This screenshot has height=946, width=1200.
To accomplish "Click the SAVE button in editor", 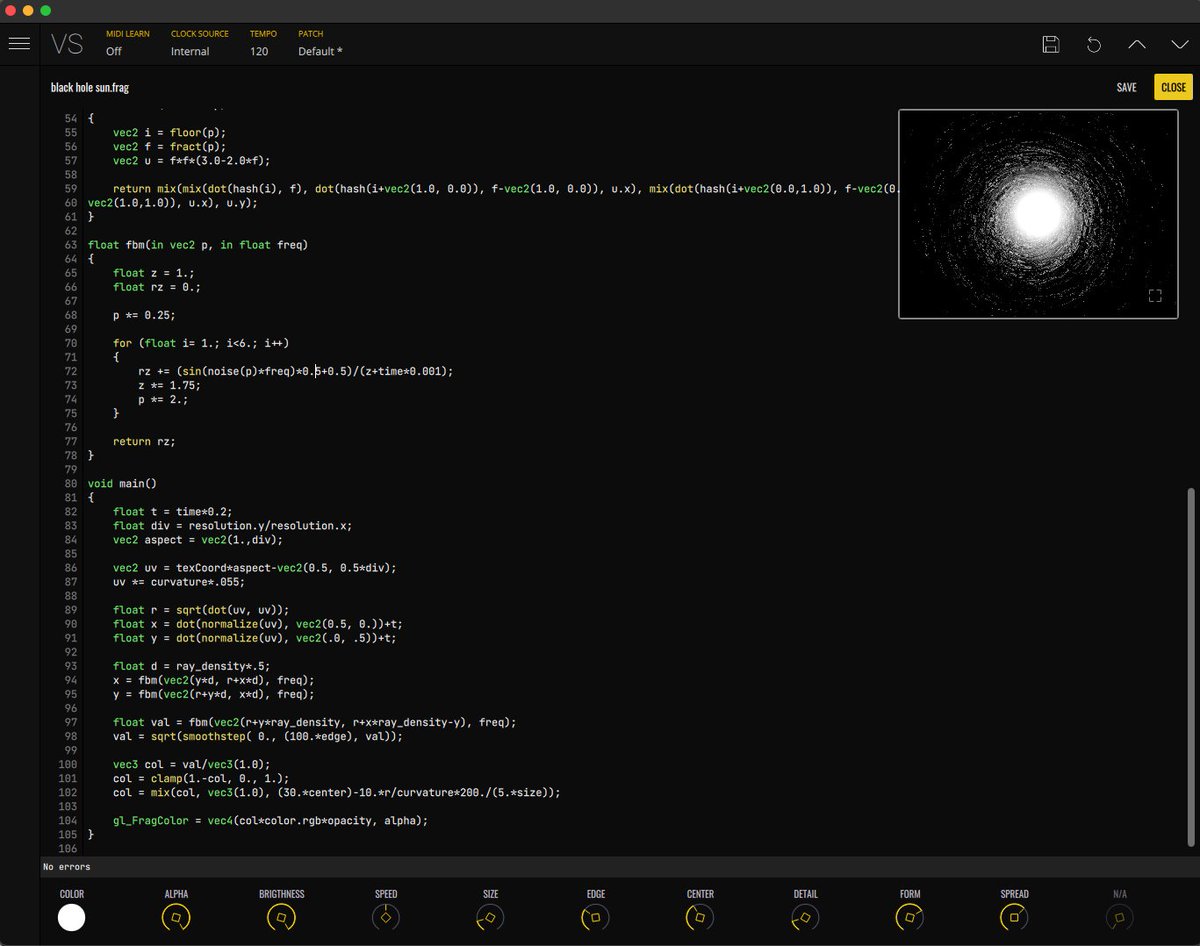I will pos(1126,87).
